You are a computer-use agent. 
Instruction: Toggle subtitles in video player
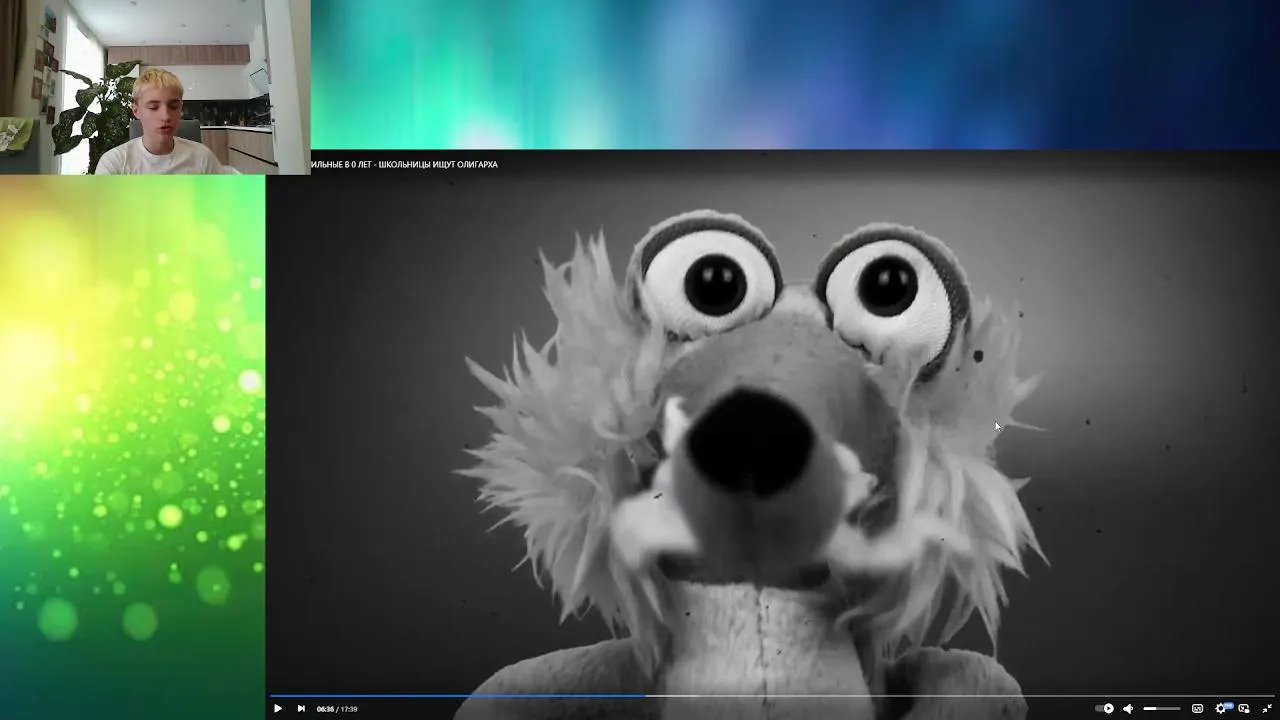click(x=1197, y=708)
